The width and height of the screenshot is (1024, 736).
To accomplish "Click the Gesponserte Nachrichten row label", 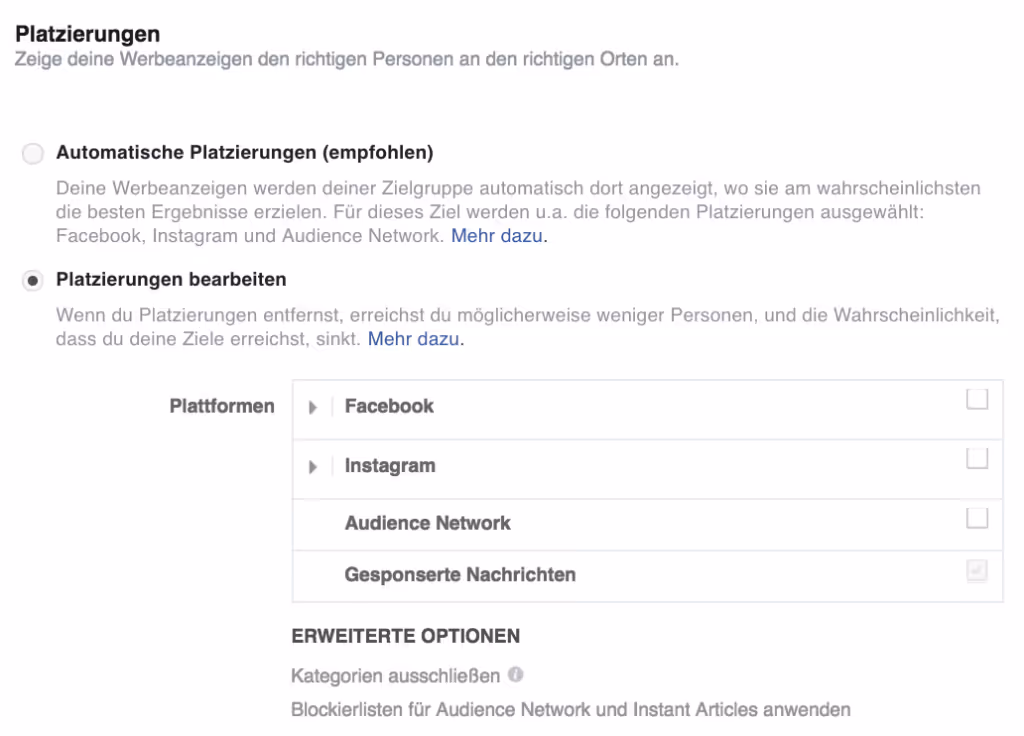I will coord(460,575).
